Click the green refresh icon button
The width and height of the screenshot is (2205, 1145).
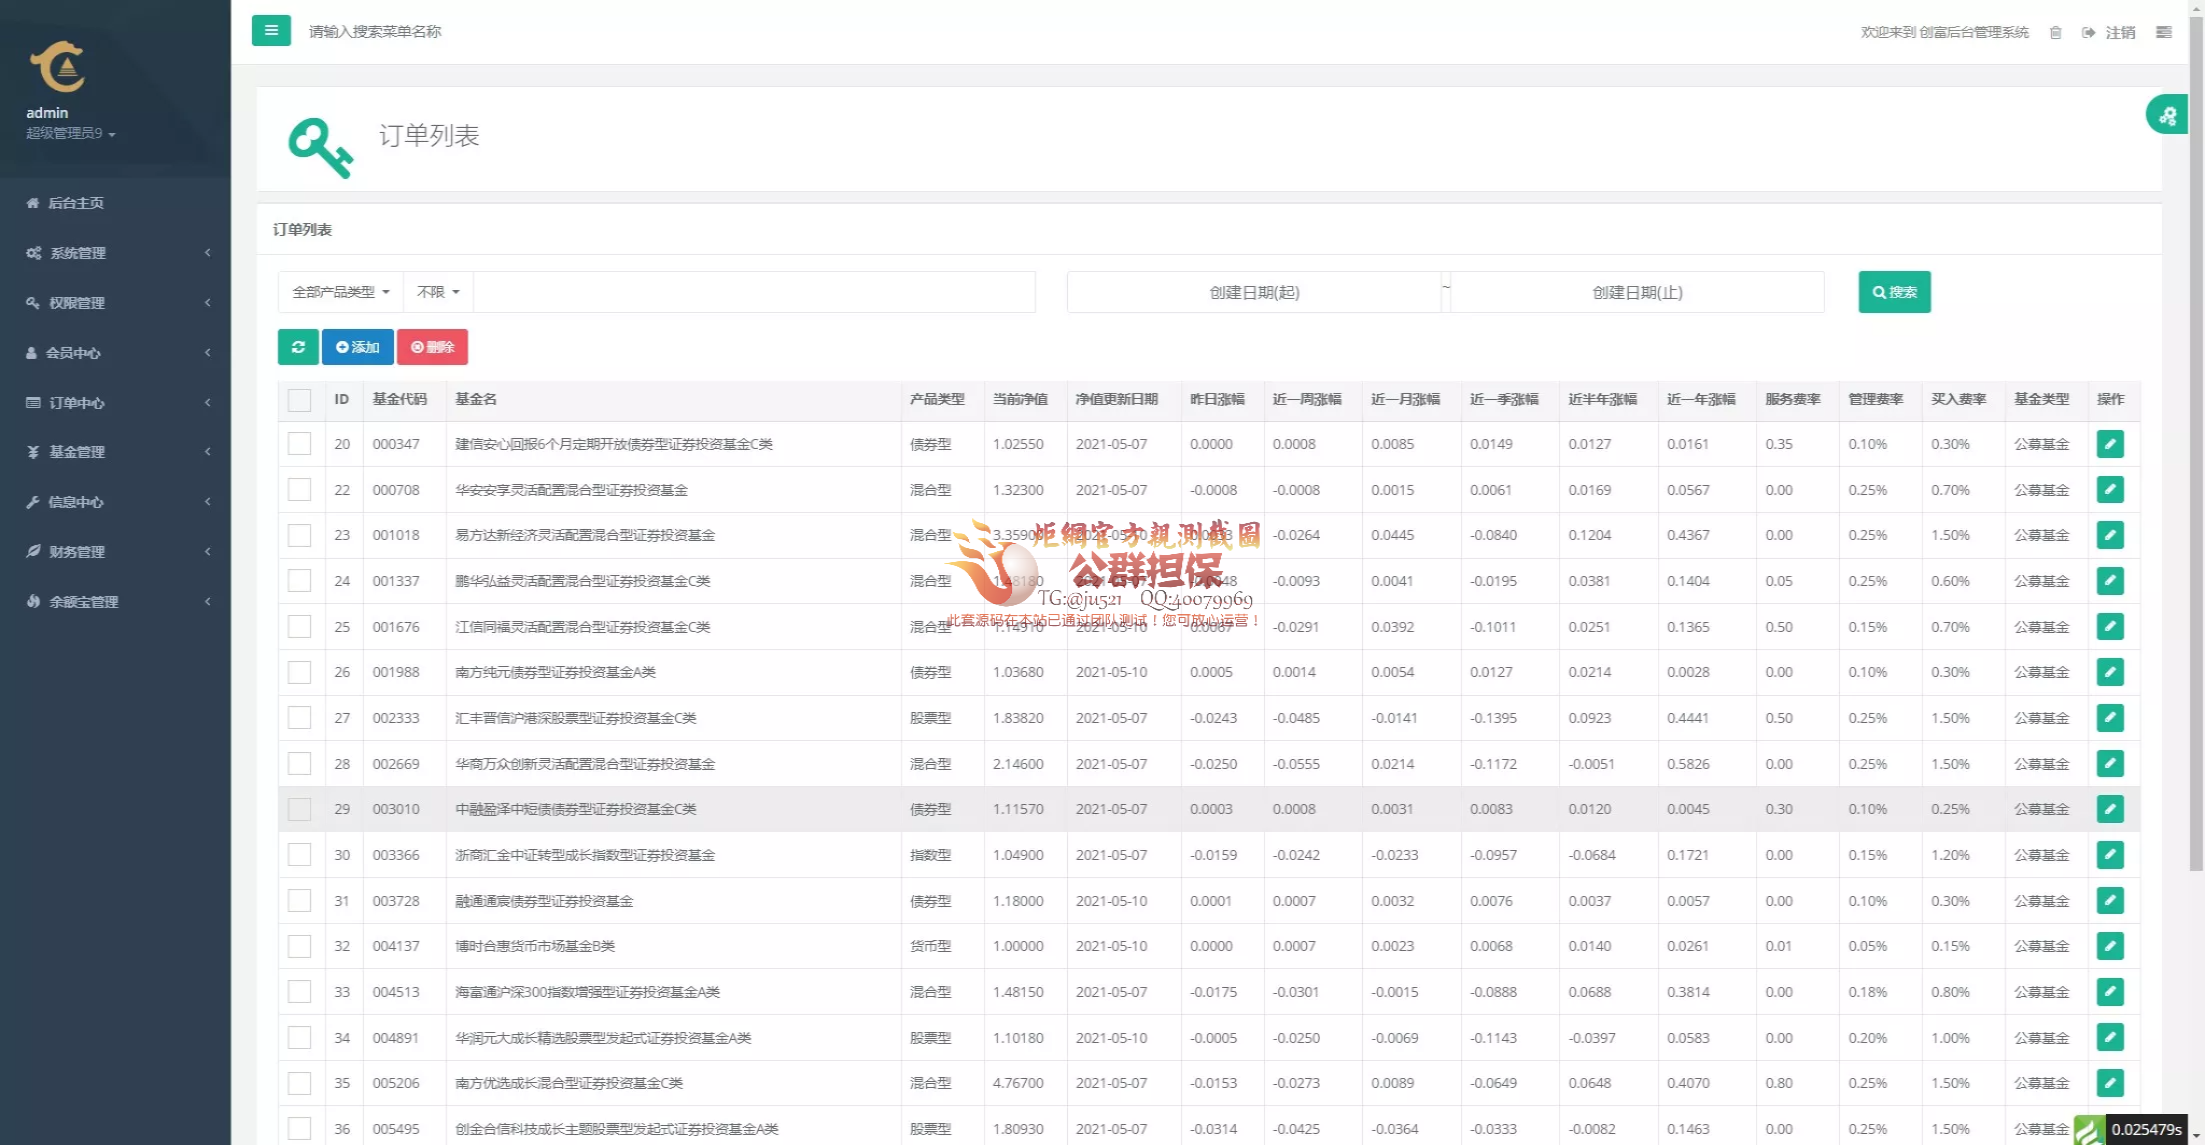(x=298, y=347)
